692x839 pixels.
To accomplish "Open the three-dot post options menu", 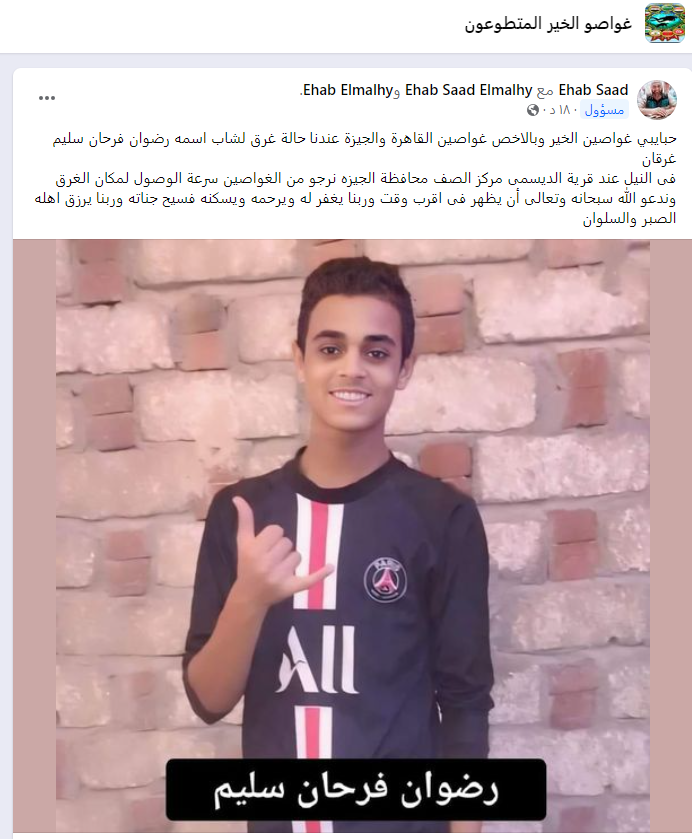I will pyautogui.click(x=47, y=98).
